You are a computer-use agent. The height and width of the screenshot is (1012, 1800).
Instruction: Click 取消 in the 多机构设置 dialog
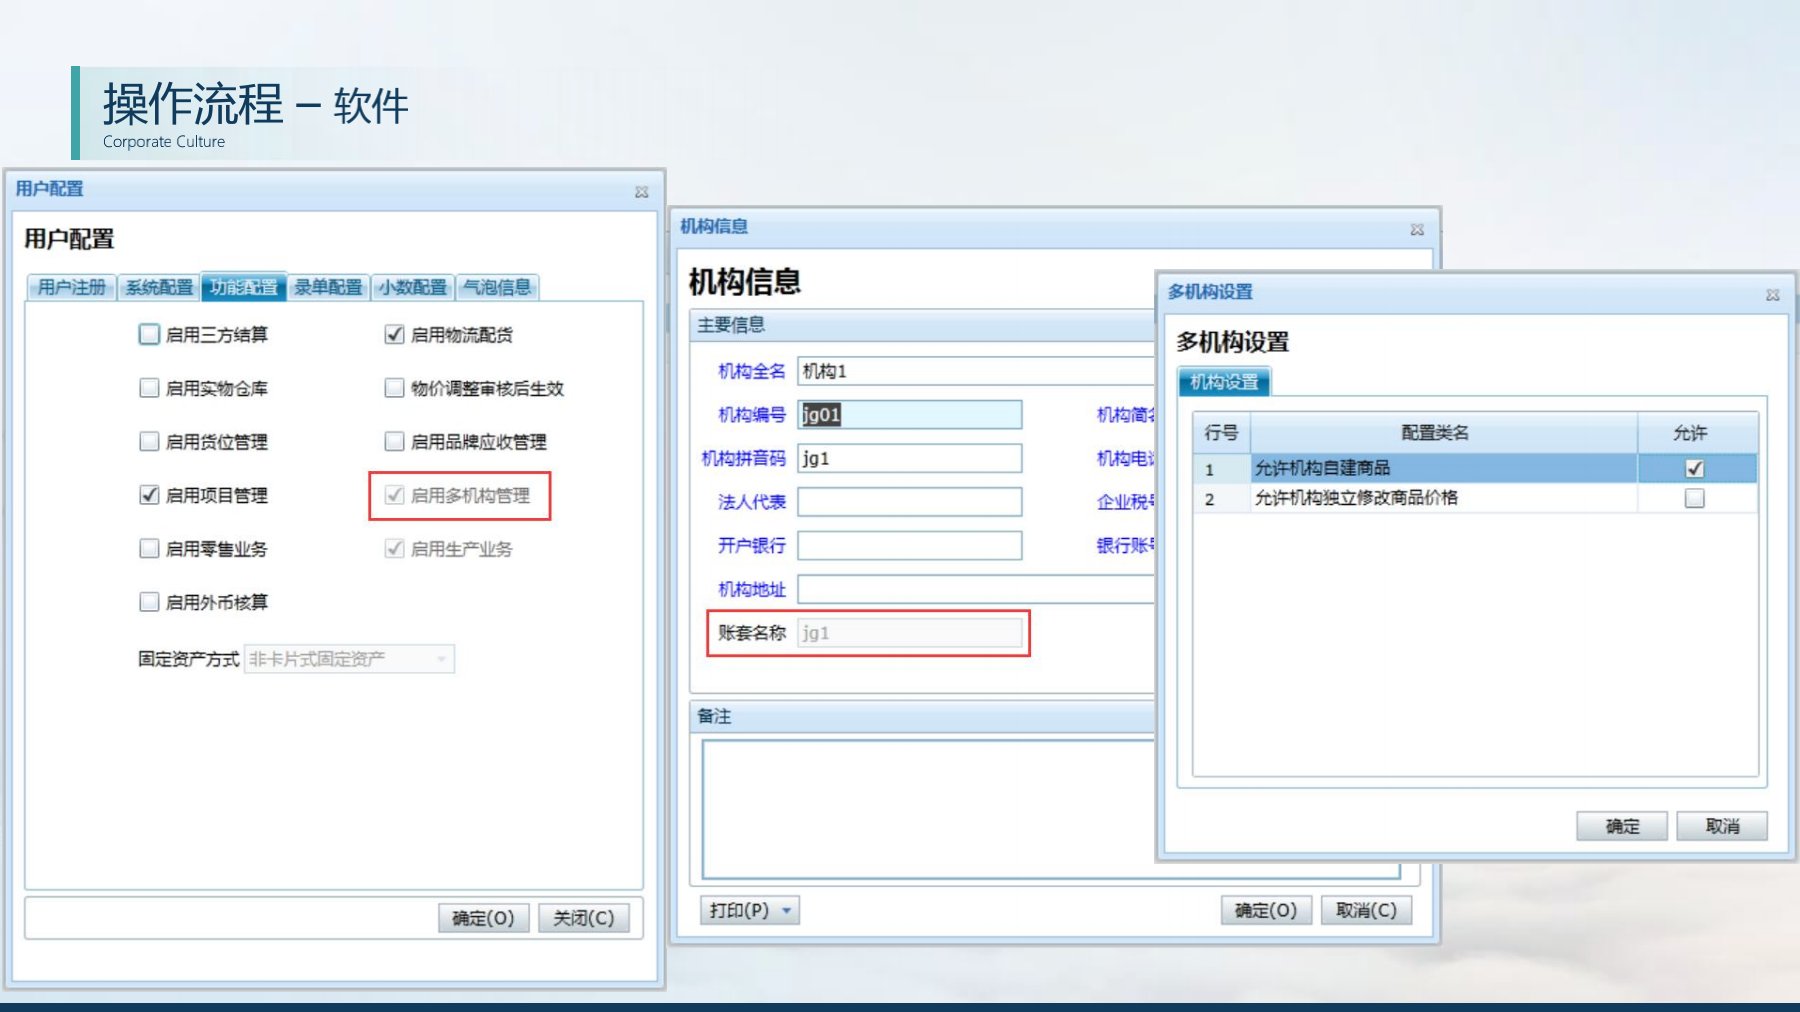coord(1724,825)
